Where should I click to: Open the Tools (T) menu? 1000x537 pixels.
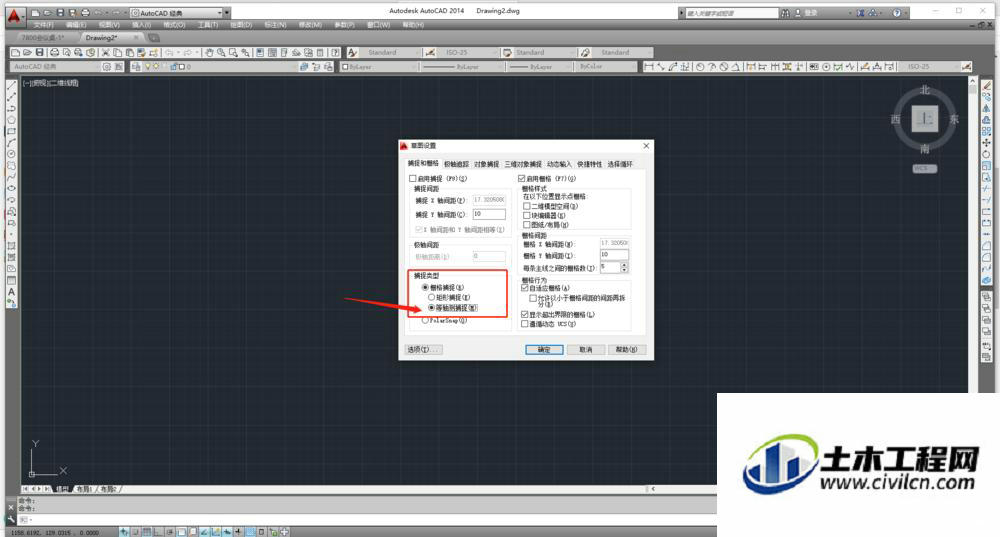click(208, 25)
